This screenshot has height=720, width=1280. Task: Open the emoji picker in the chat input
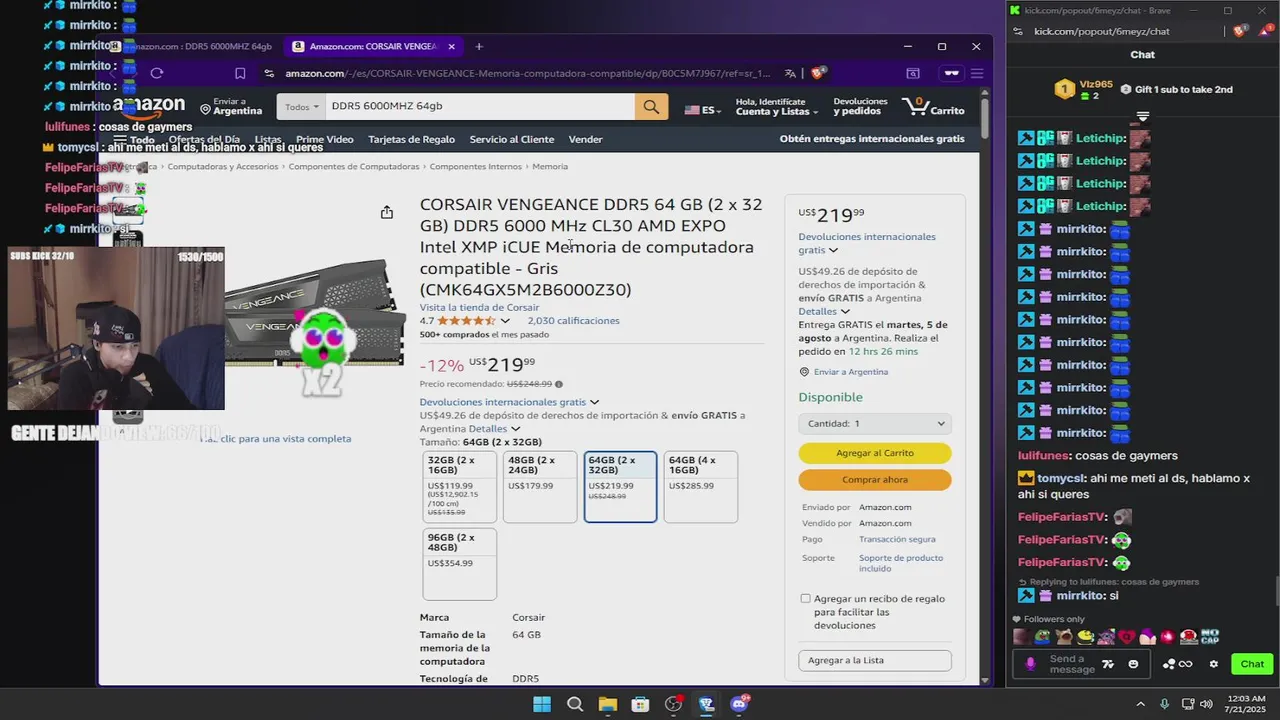click(x=1133, y=664)
